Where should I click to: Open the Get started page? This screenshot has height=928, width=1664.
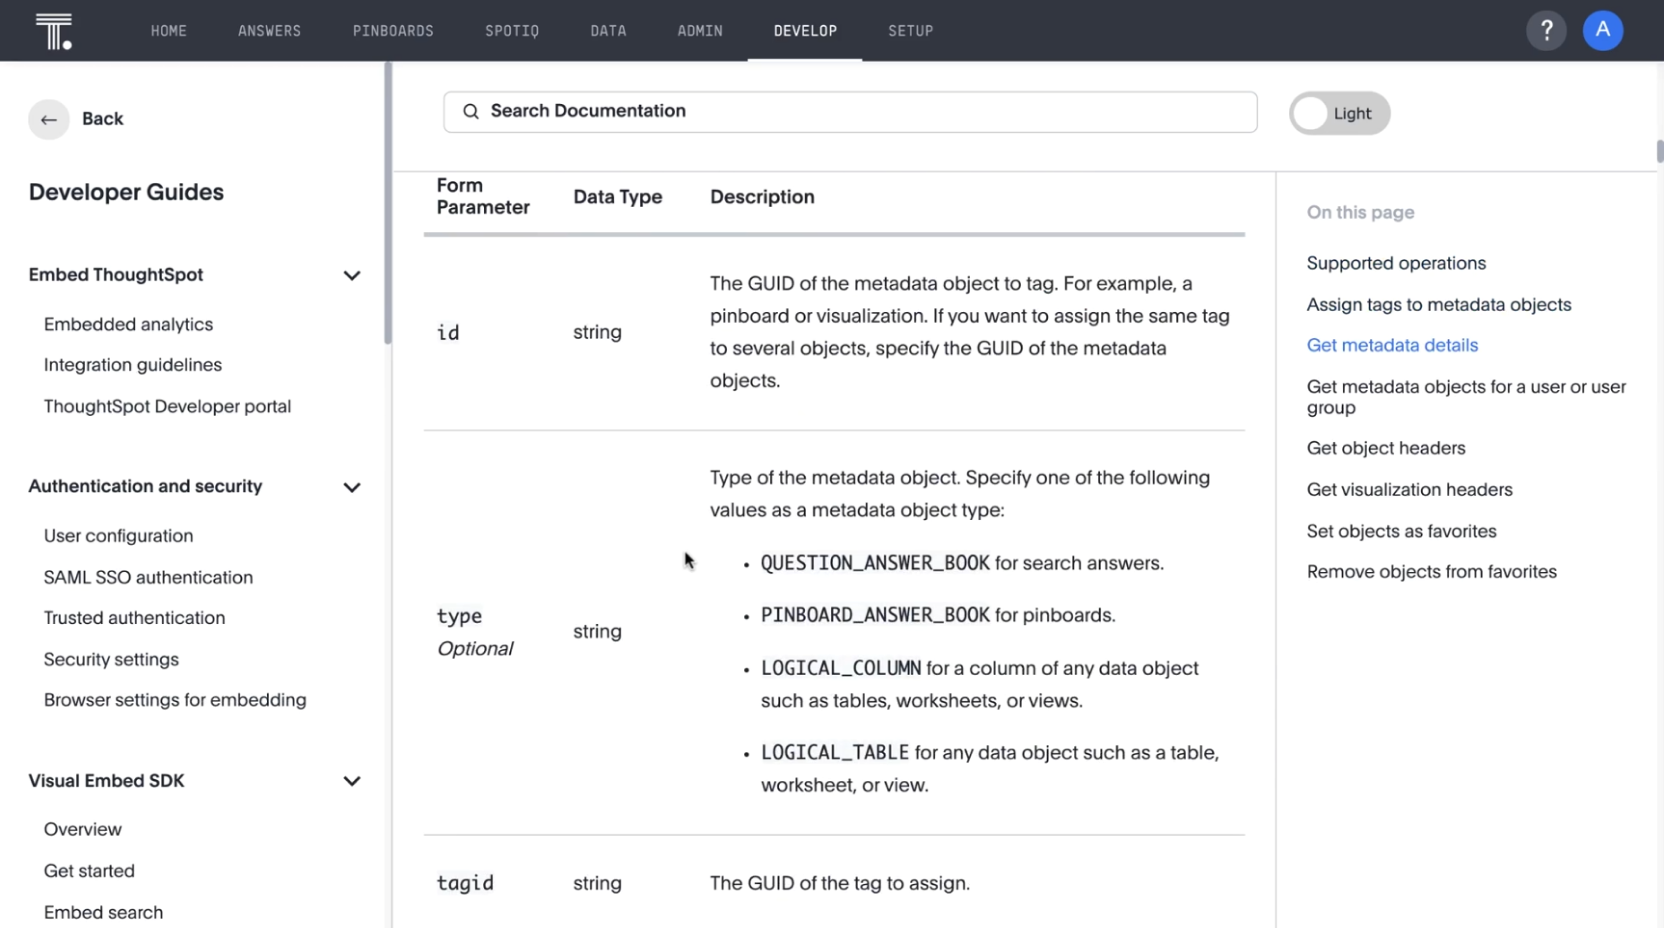pyautogui.click(x=89, y=871)
